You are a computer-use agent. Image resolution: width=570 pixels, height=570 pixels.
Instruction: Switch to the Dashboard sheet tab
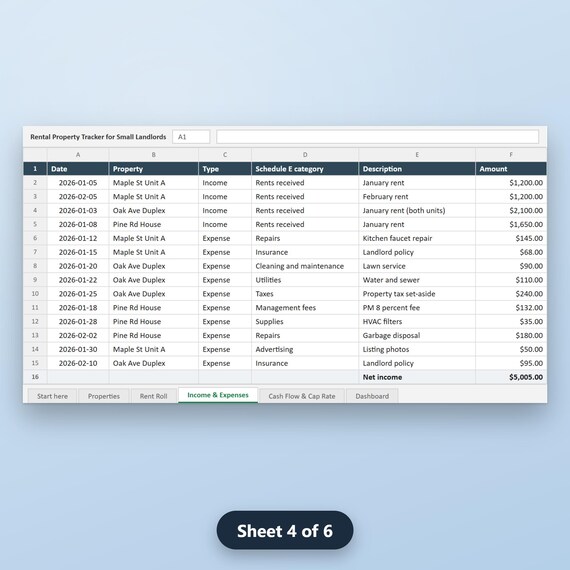[x=372, y=396]
